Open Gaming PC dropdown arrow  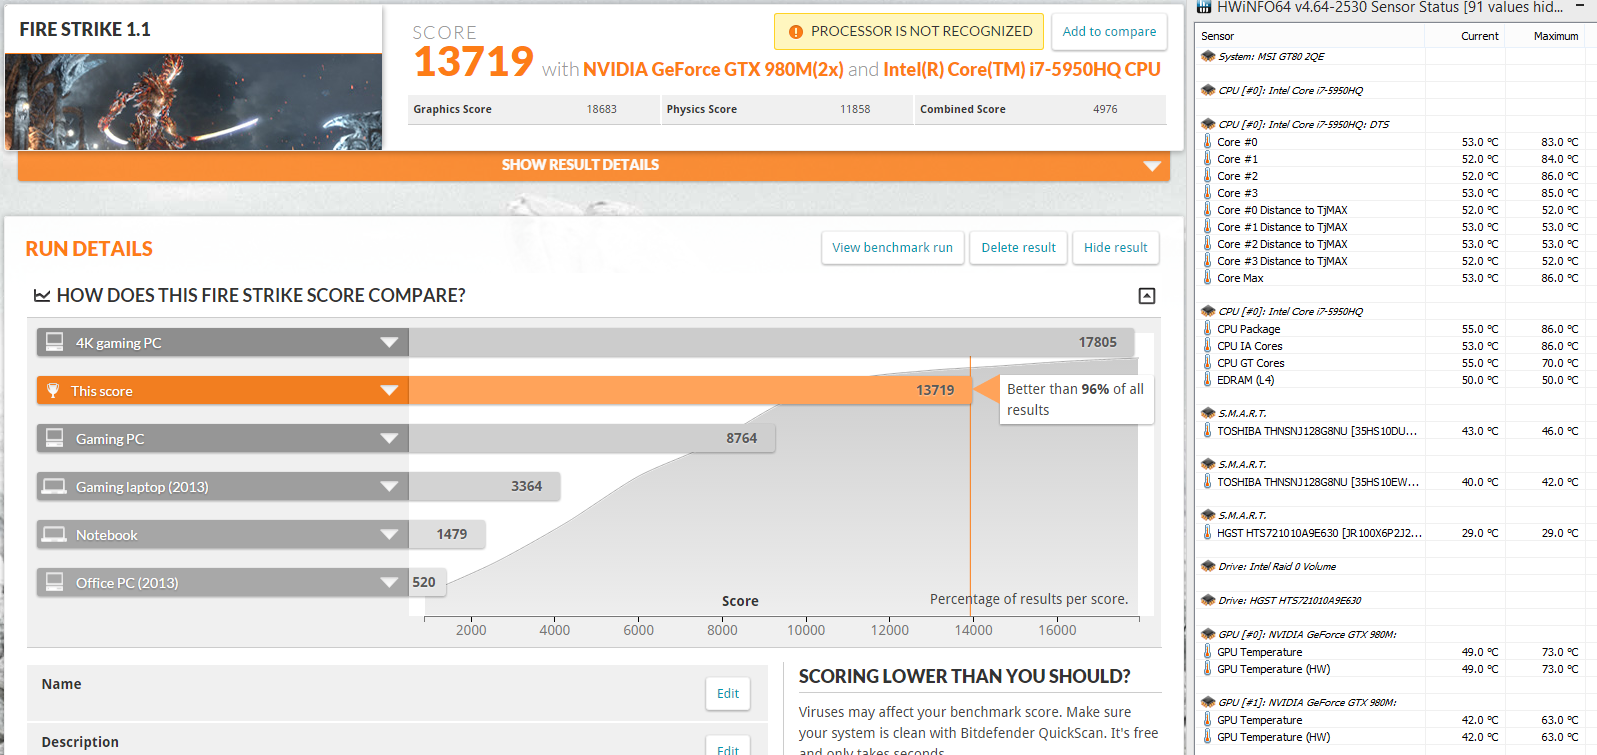coord(389,439)
